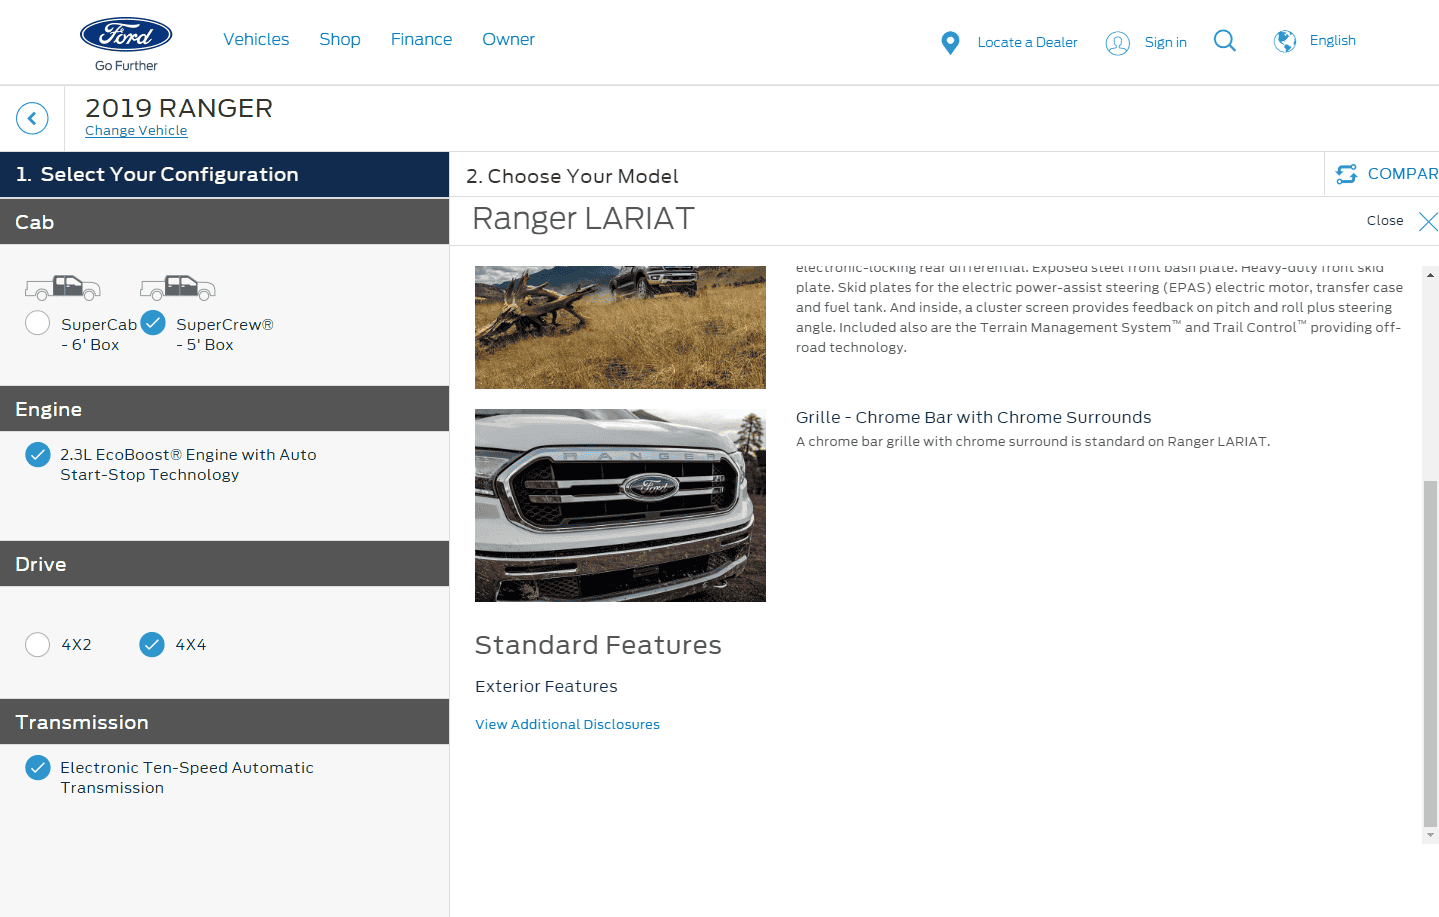
Task: Click the Change Vehicle link
Action: [136, 131]
